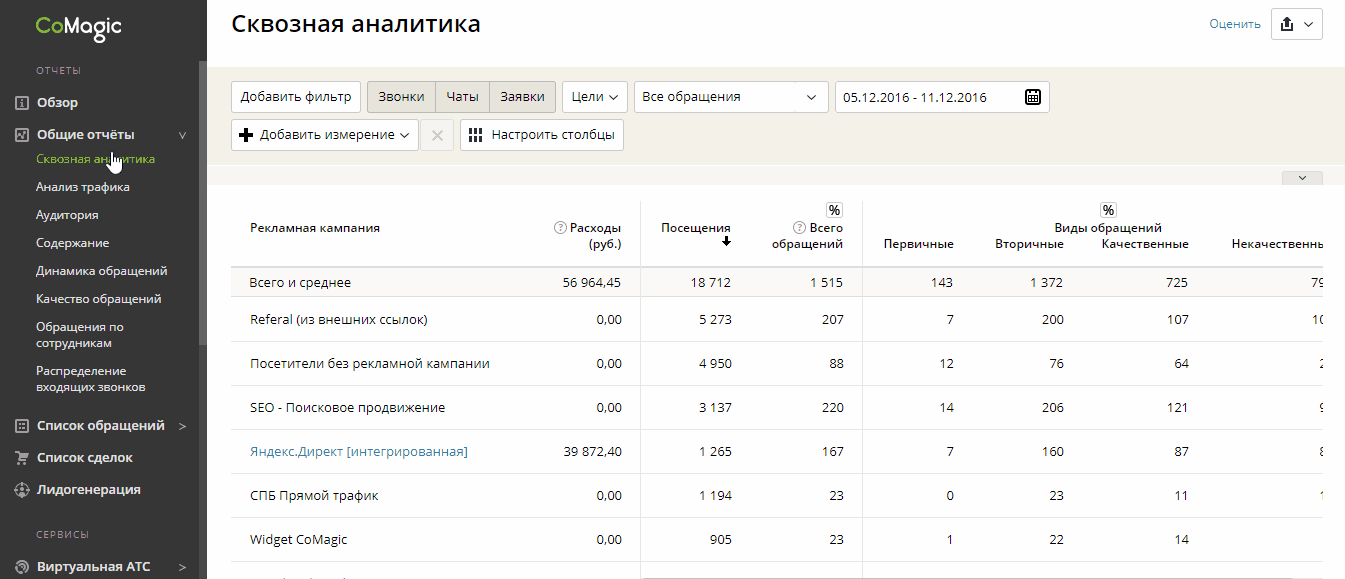This screenshot has height=579, width=1345.
Task: Toggle percent icon above Всего обращений
Action: [x=834, y=210]
